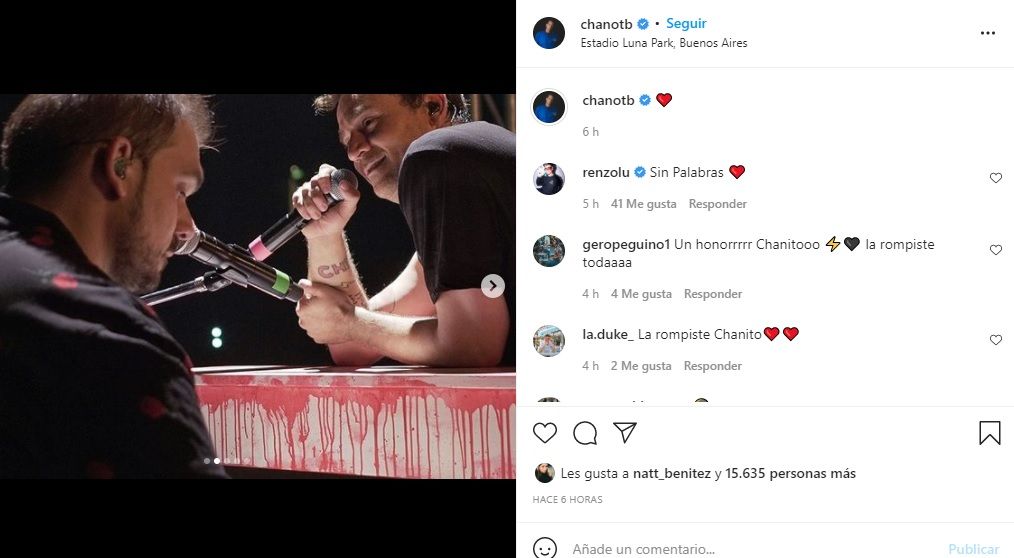Viewport: 1014px width, 558px height.
Task: View 41 Me gusta on renzolu comment
Action: (x=643, y=204)
